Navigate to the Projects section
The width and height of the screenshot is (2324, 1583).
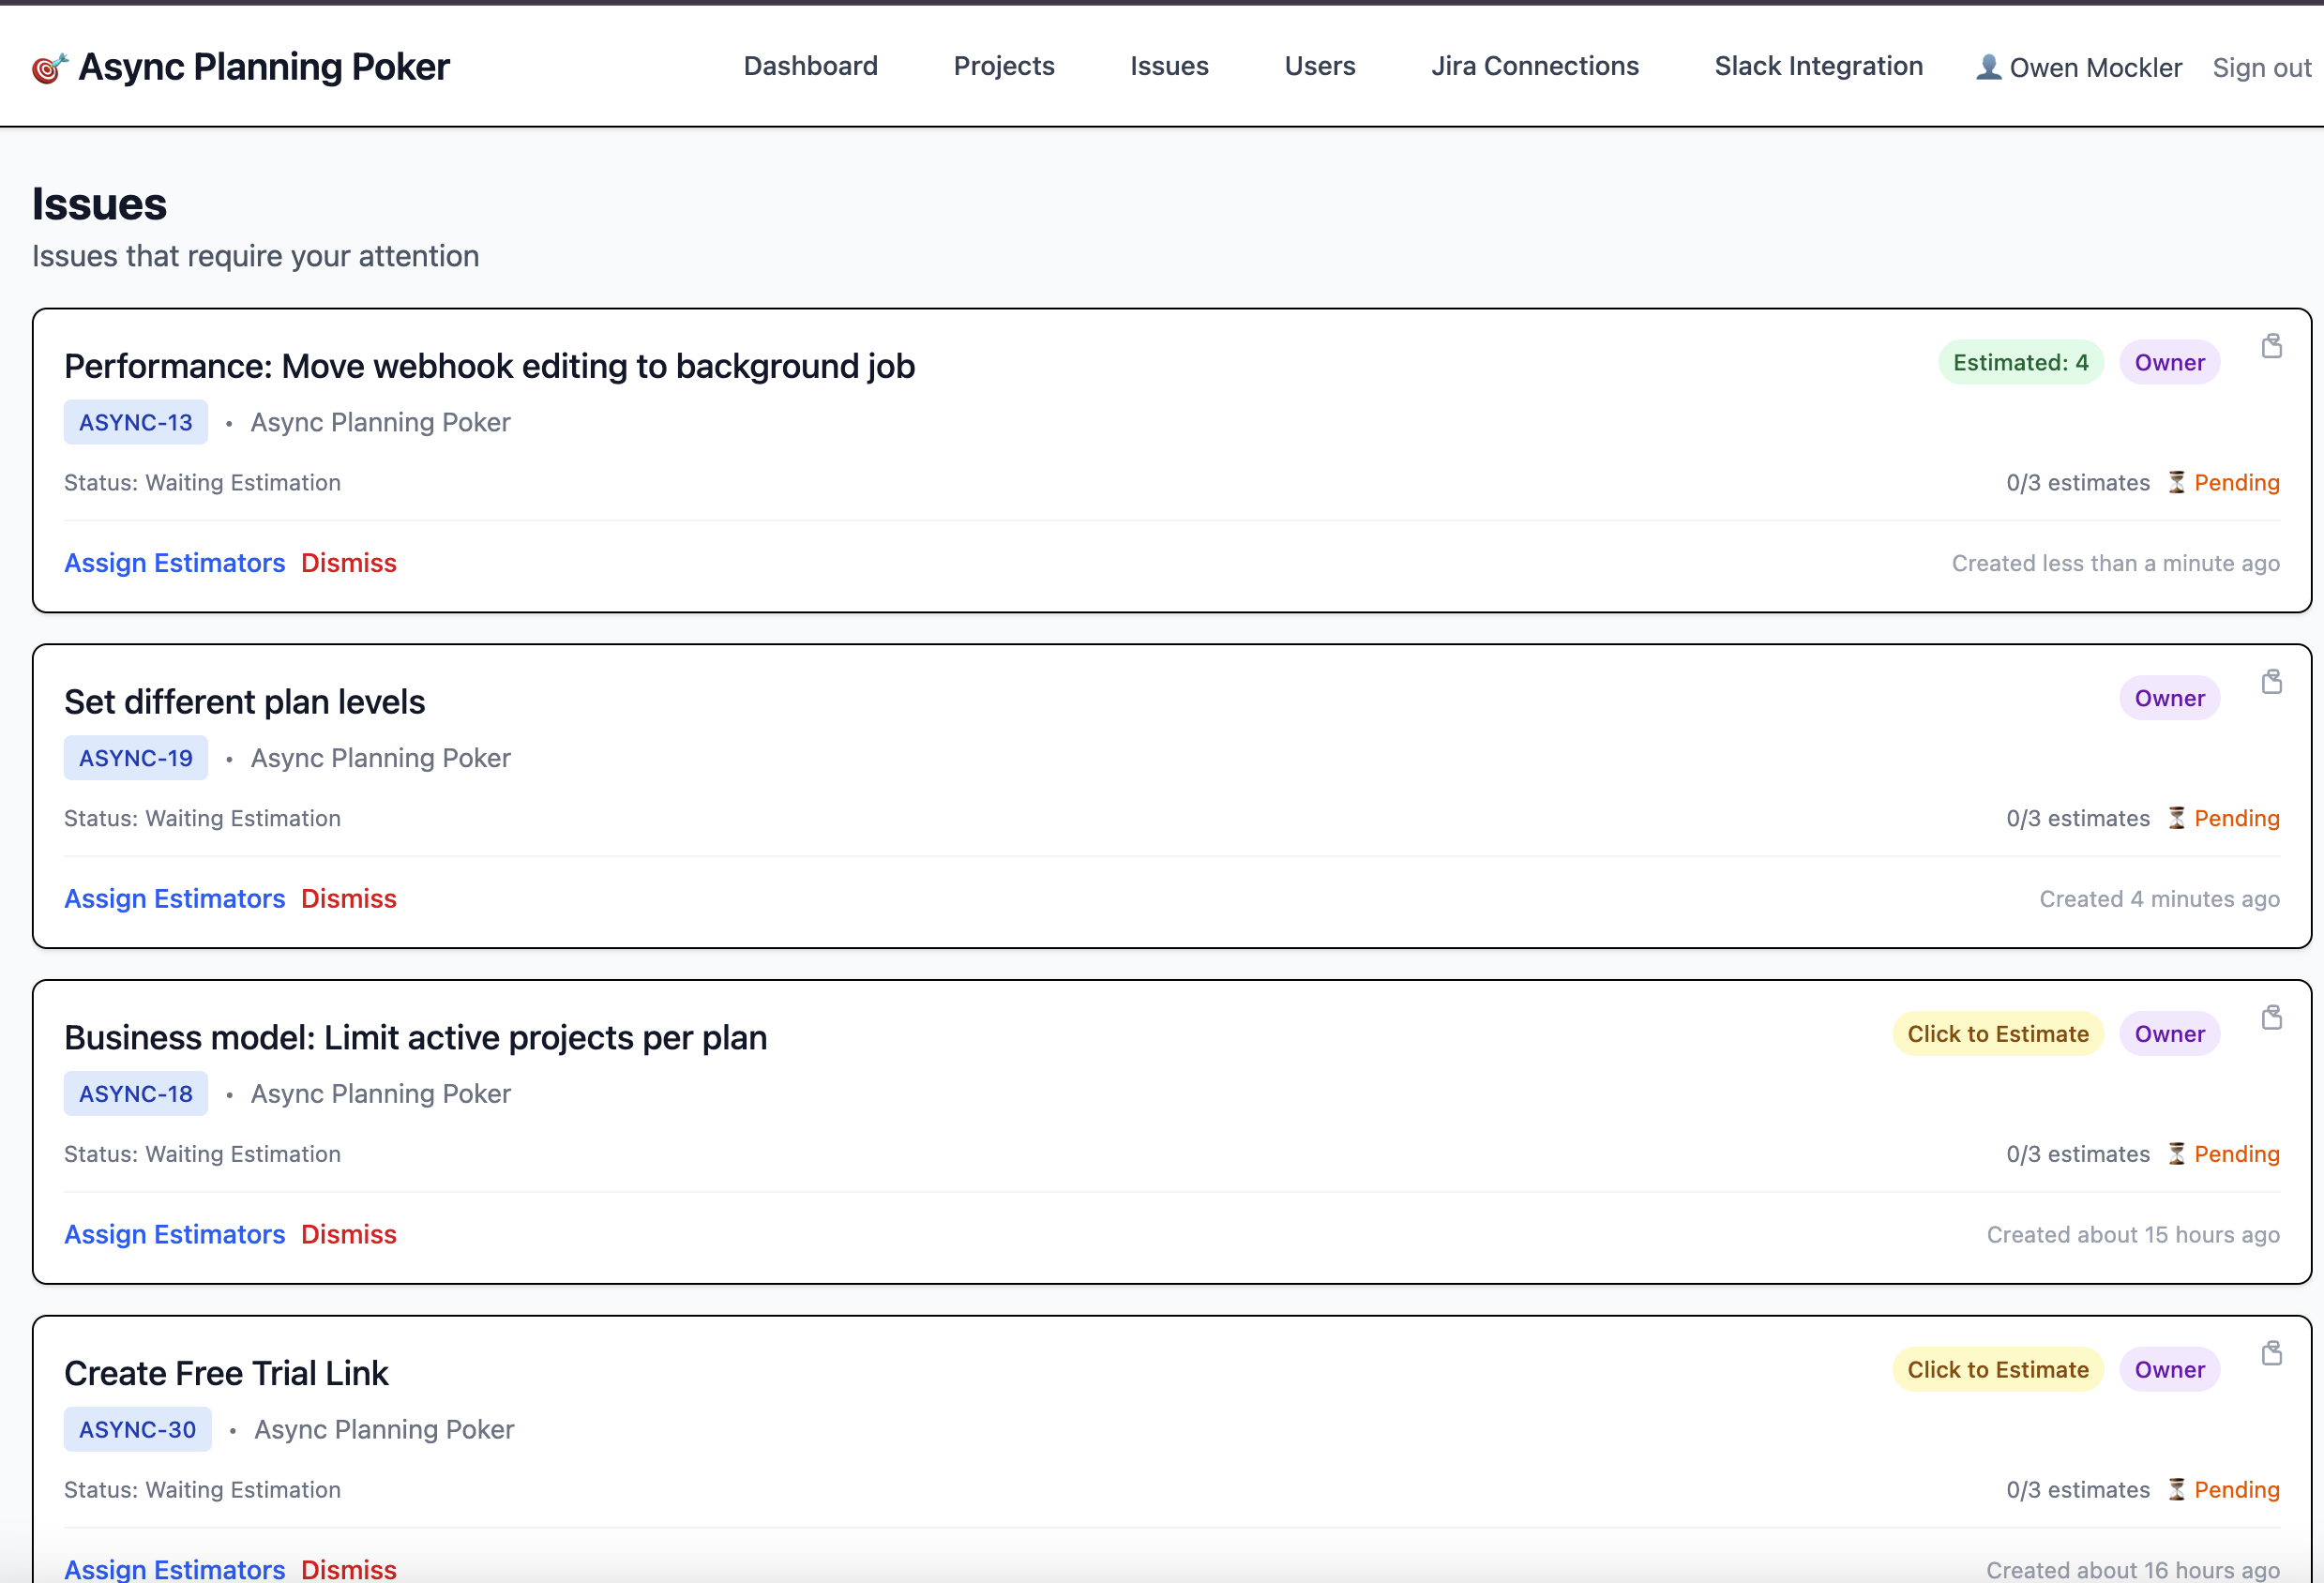tap(1004, 66)
